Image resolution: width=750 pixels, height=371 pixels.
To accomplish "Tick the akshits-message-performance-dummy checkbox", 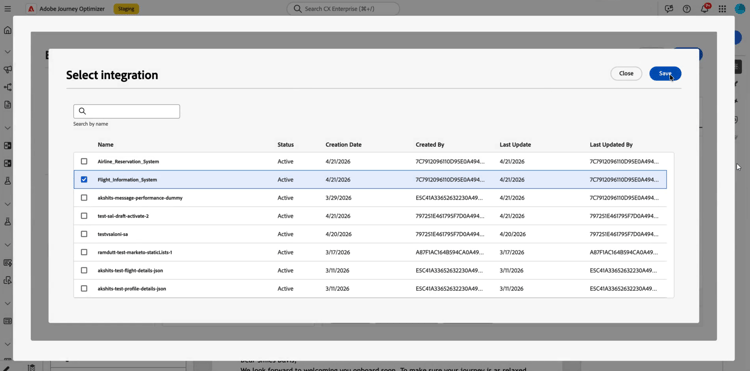I will click(x=84, y=197).
